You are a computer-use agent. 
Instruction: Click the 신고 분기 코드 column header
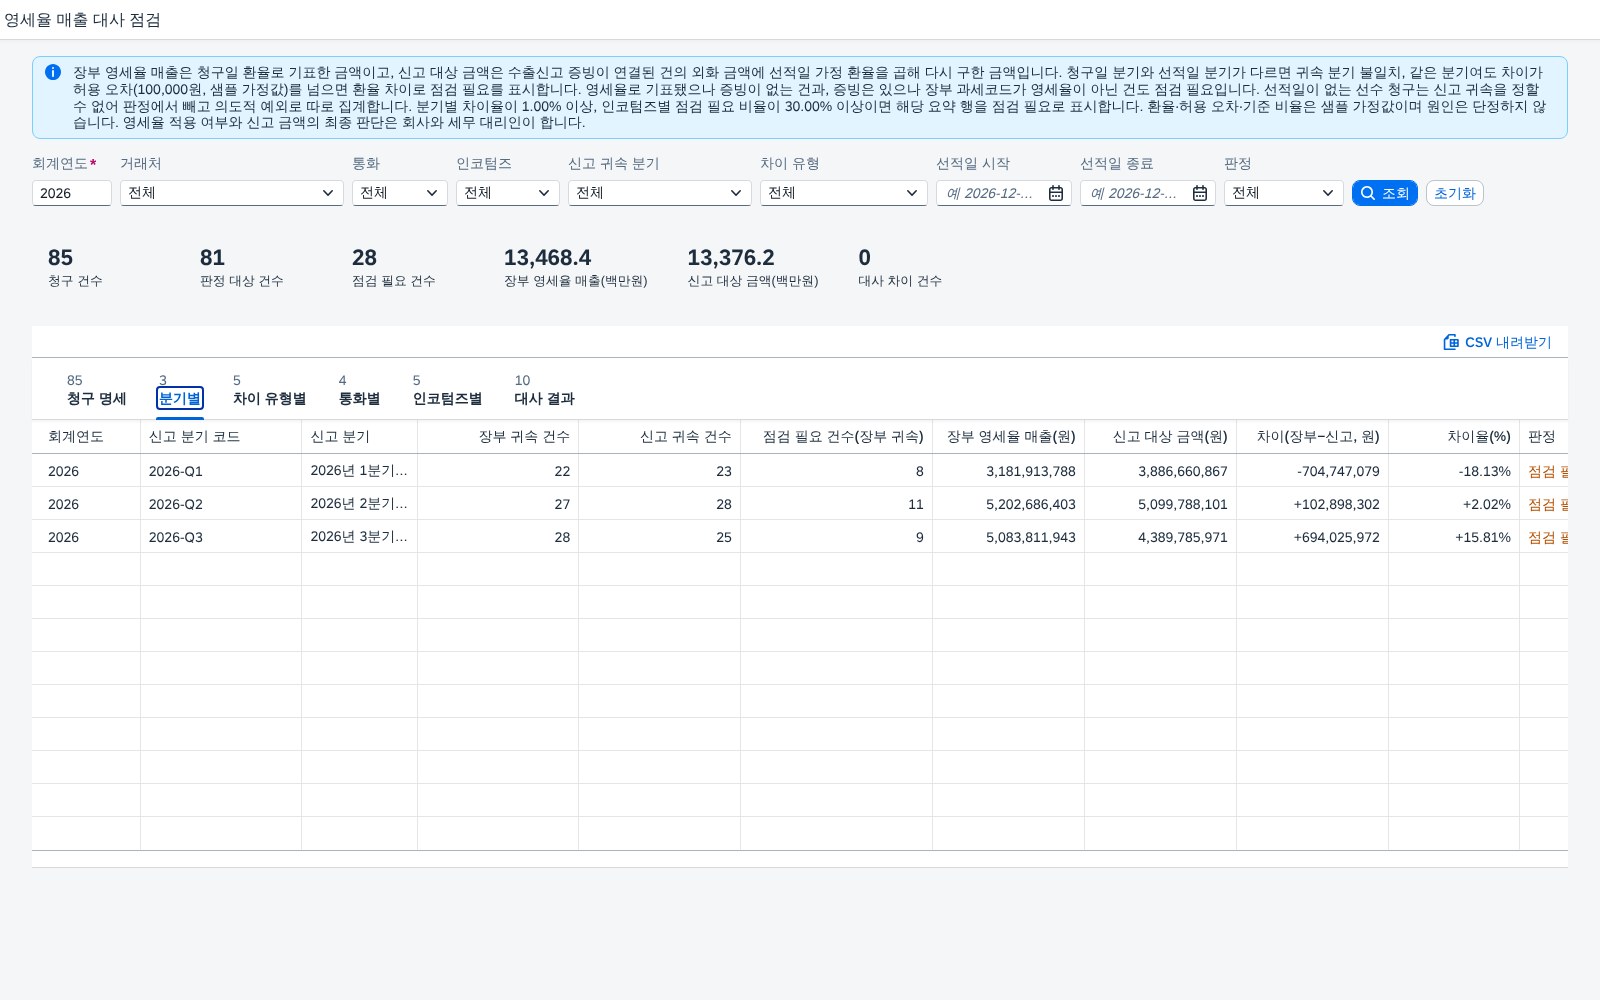[221, 437]
